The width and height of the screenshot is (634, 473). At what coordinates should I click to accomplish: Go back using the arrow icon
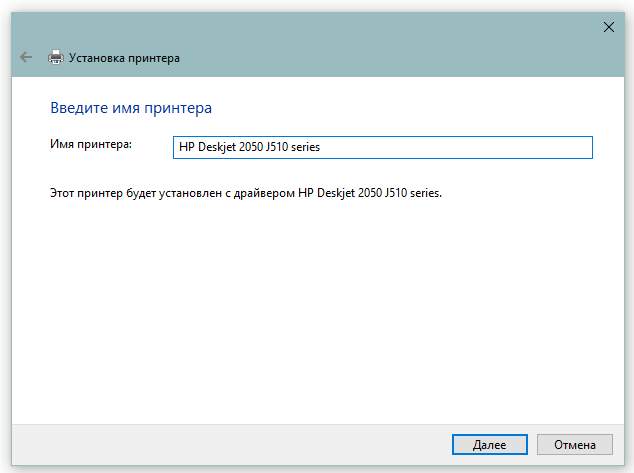pos(26,57)
